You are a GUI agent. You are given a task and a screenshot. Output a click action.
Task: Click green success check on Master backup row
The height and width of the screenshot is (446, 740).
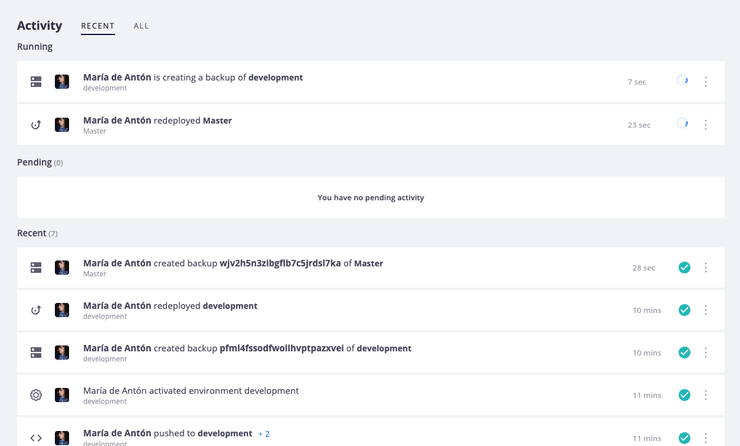684,268
